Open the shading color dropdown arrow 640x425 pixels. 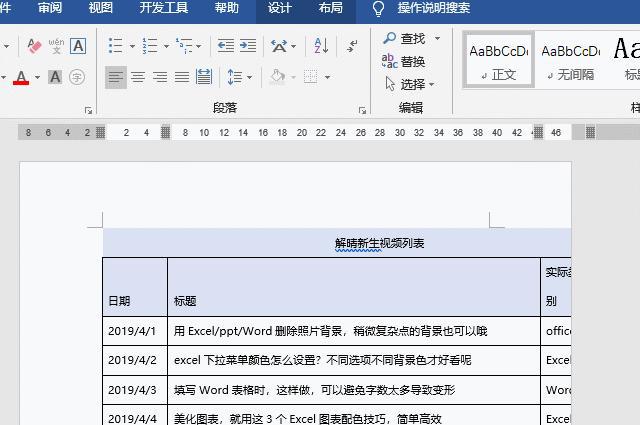coord(293,77)
